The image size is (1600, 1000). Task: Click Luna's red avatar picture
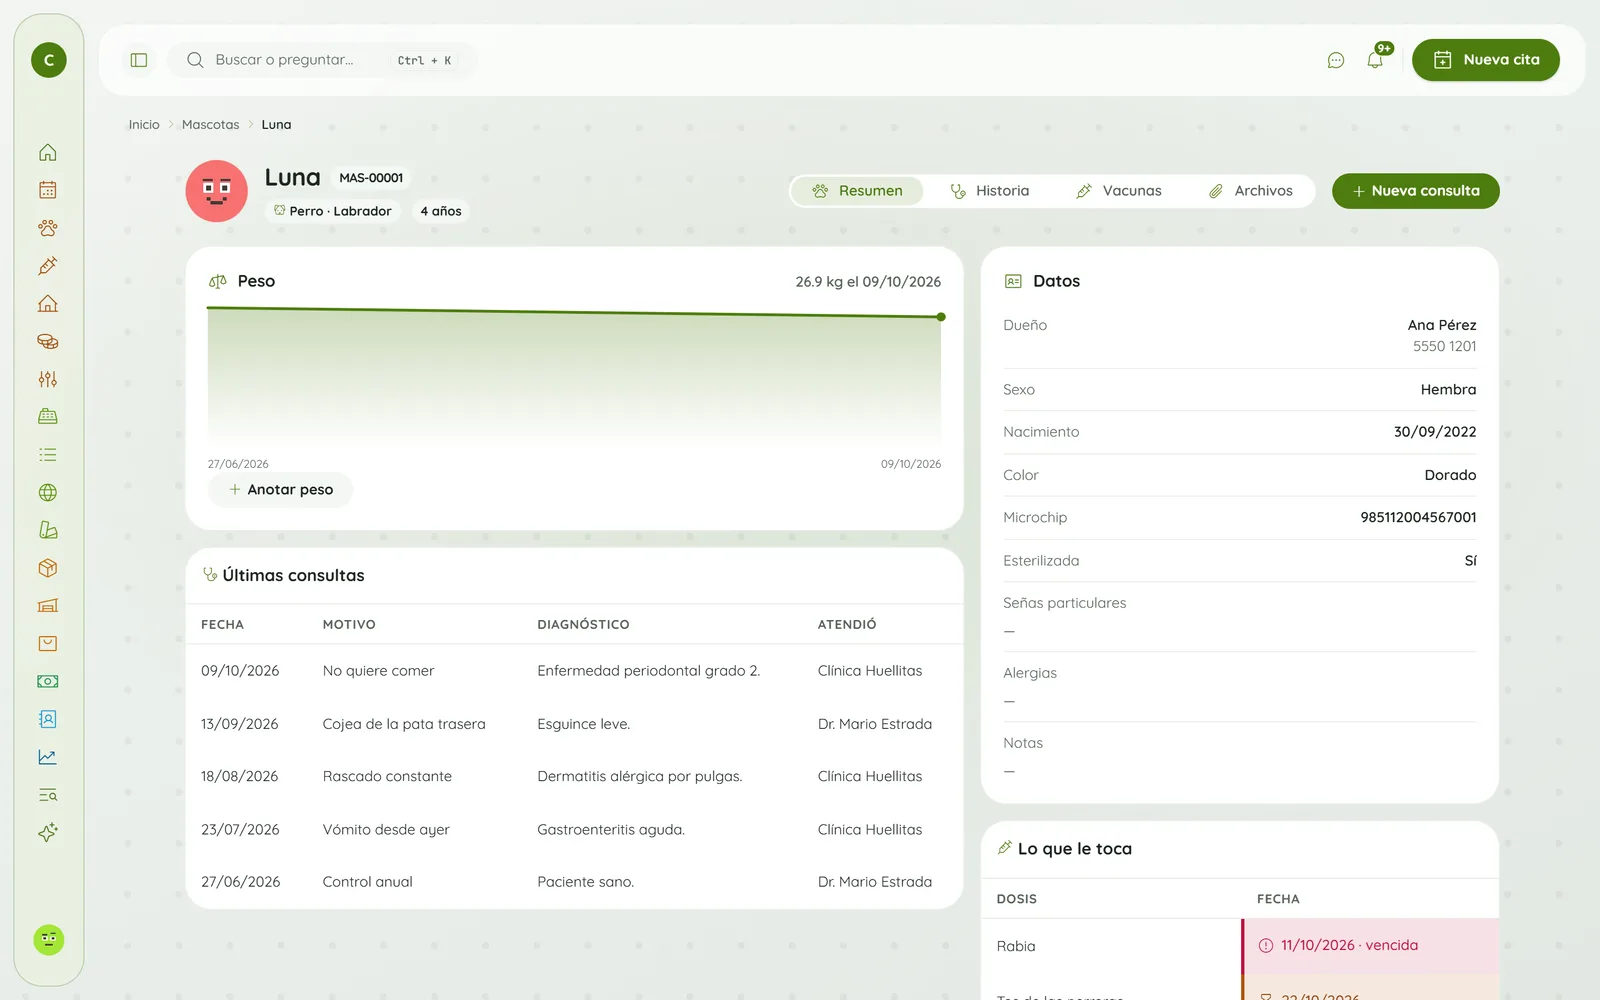pyautogui.click(x=217, y=191)
